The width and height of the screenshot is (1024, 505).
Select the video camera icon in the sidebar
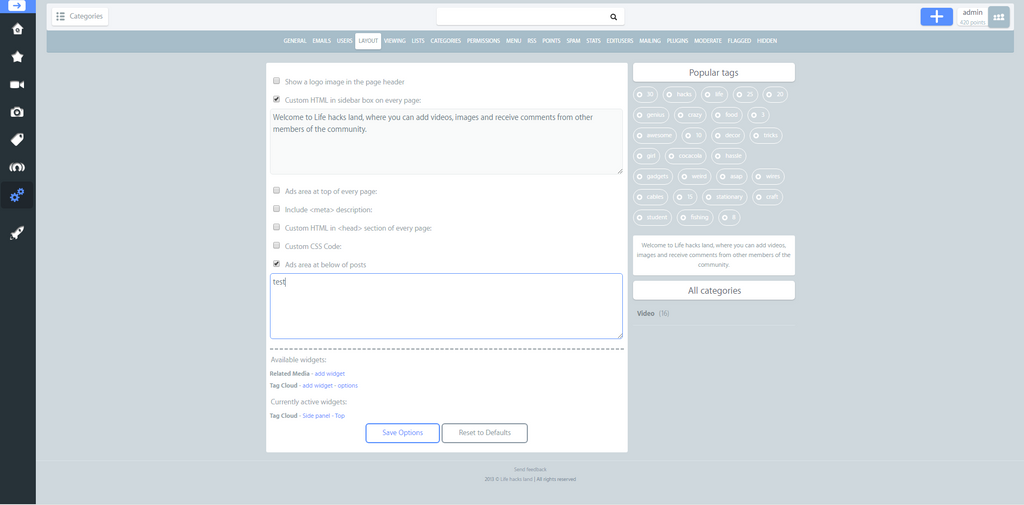tap(17, 85)
